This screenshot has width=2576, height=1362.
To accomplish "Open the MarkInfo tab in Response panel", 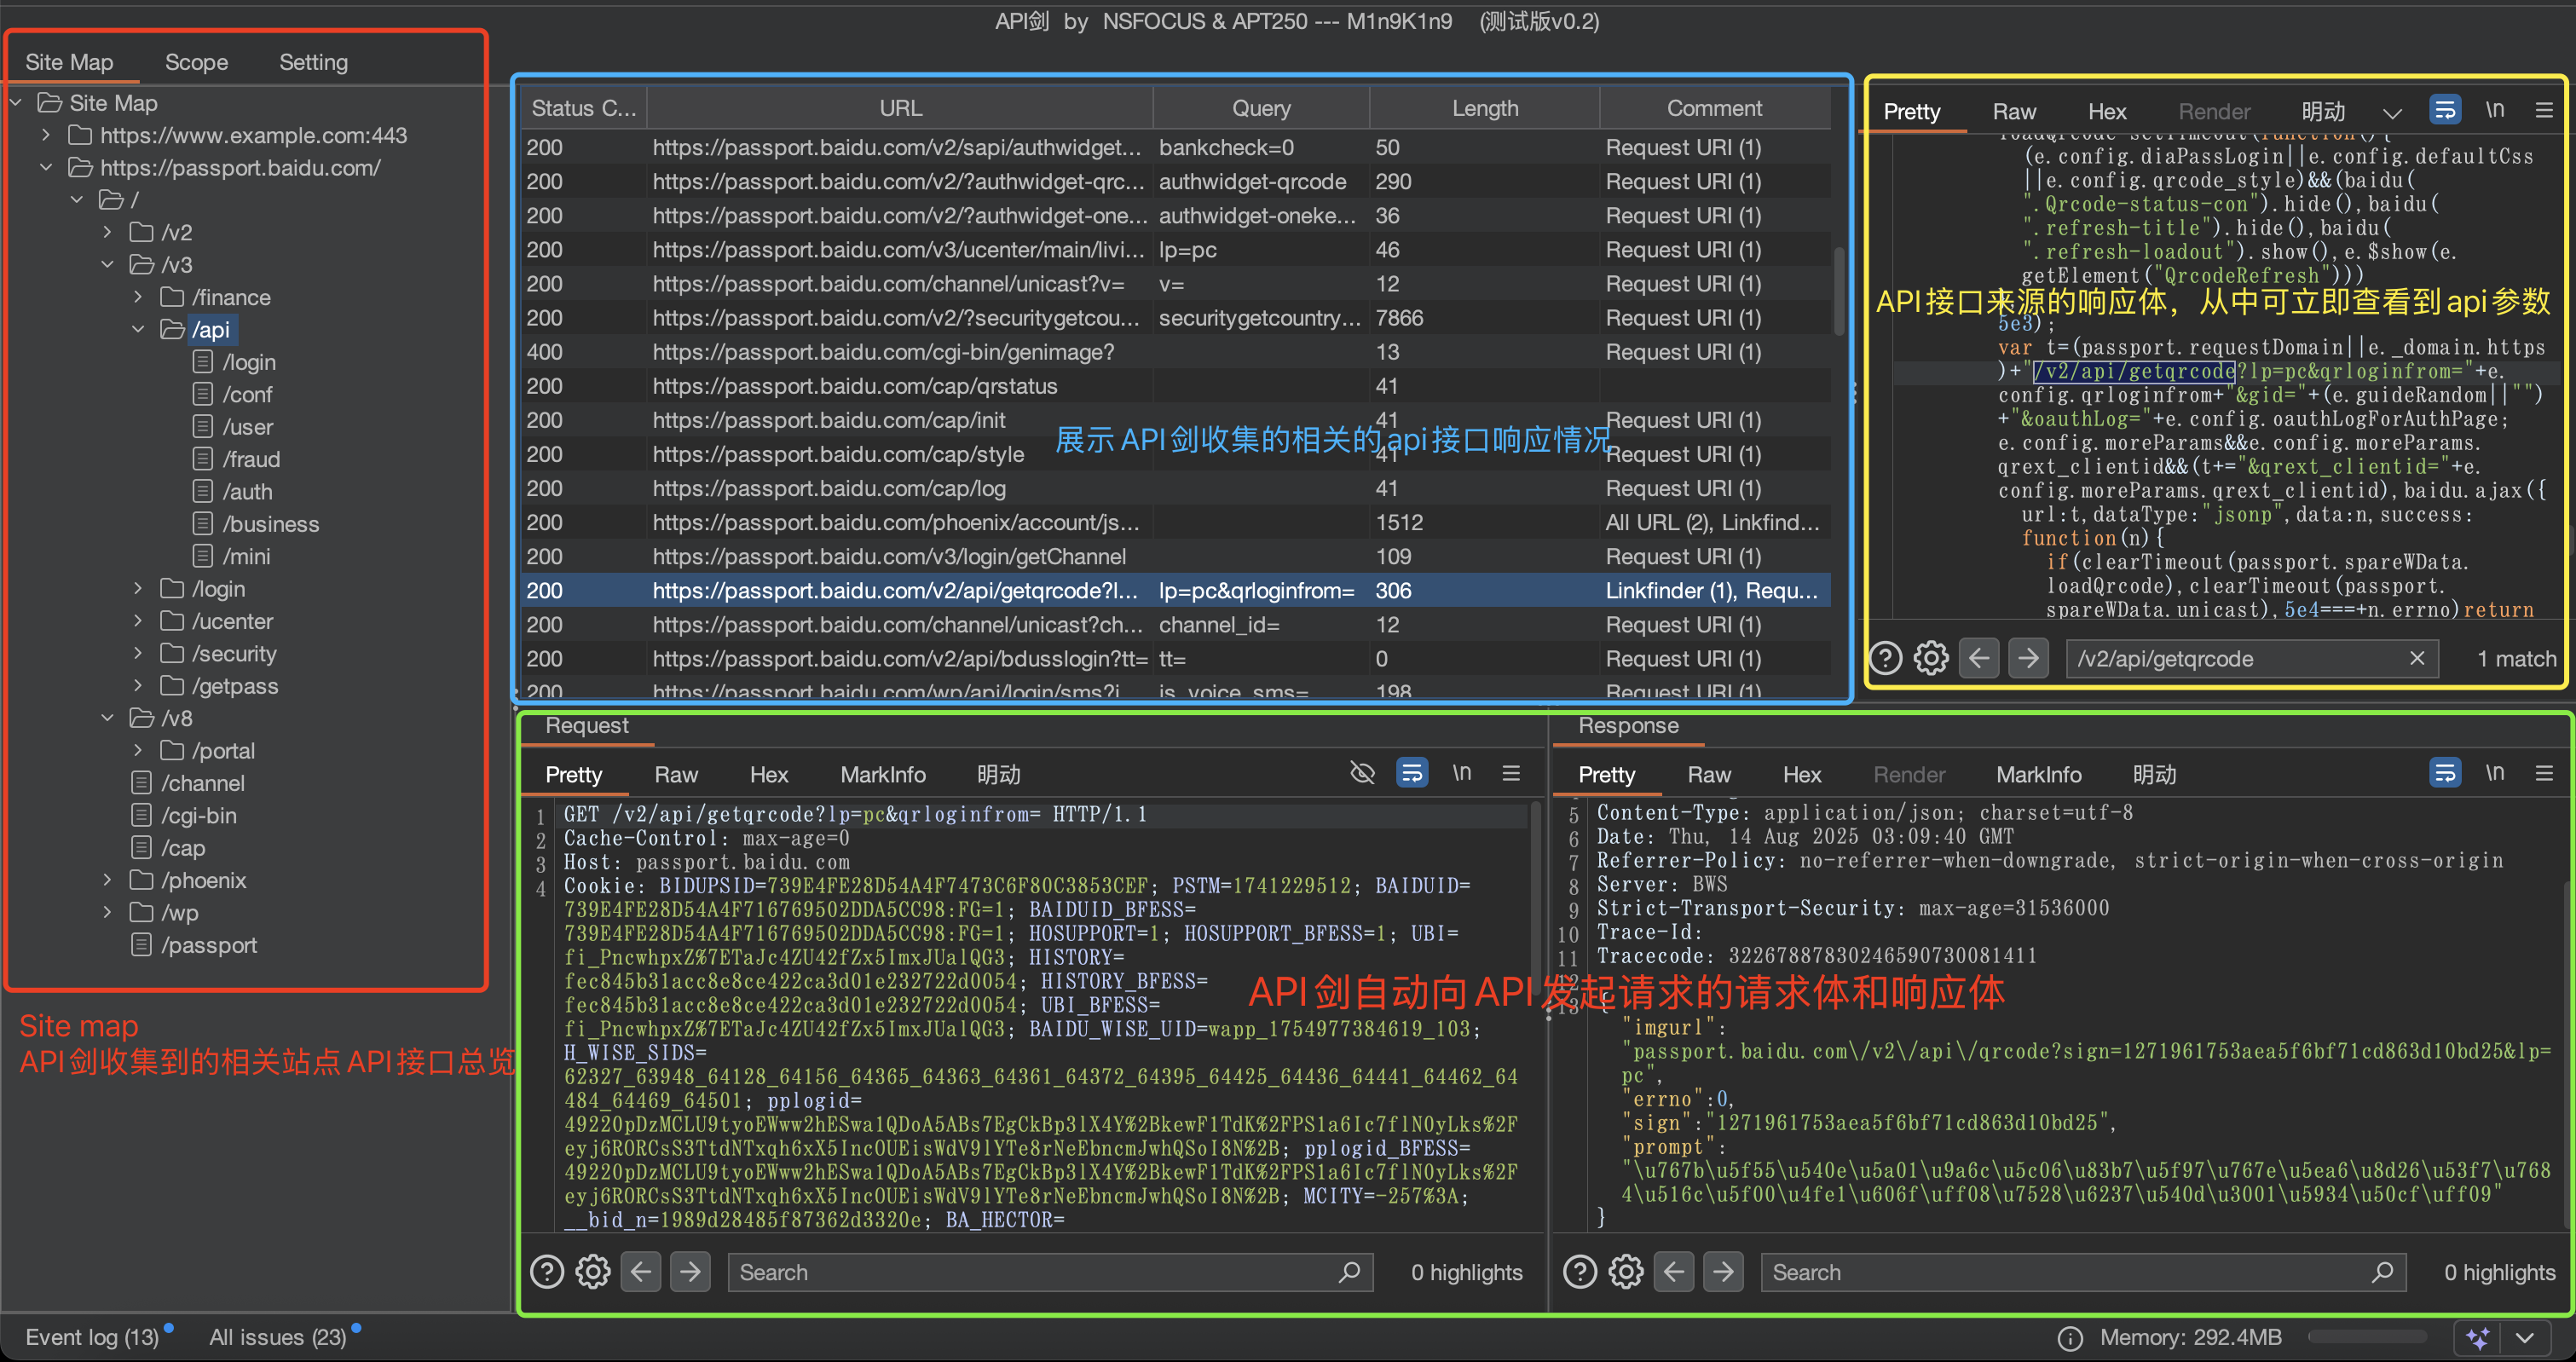I will (2038, 774).
